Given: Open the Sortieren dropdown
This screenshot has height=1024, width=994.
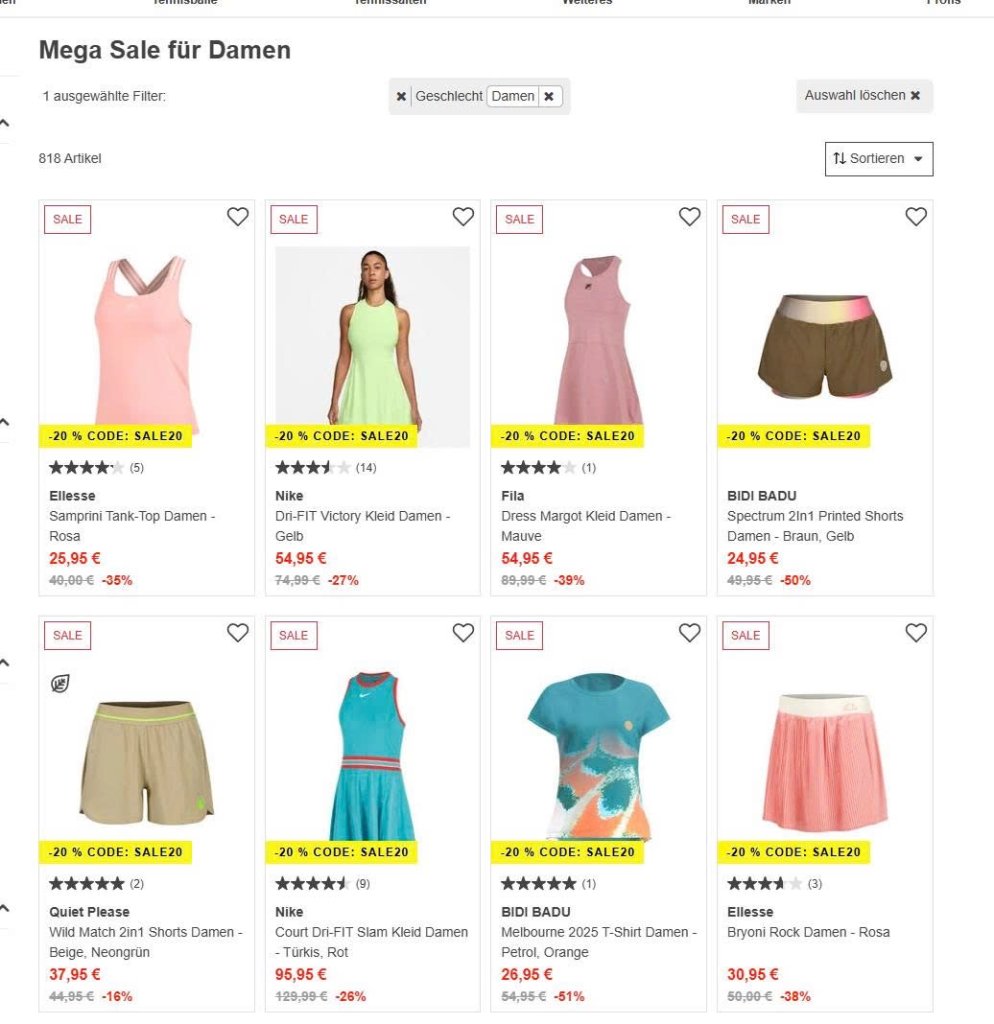Looking at the screenshot, I should point(879,159).
